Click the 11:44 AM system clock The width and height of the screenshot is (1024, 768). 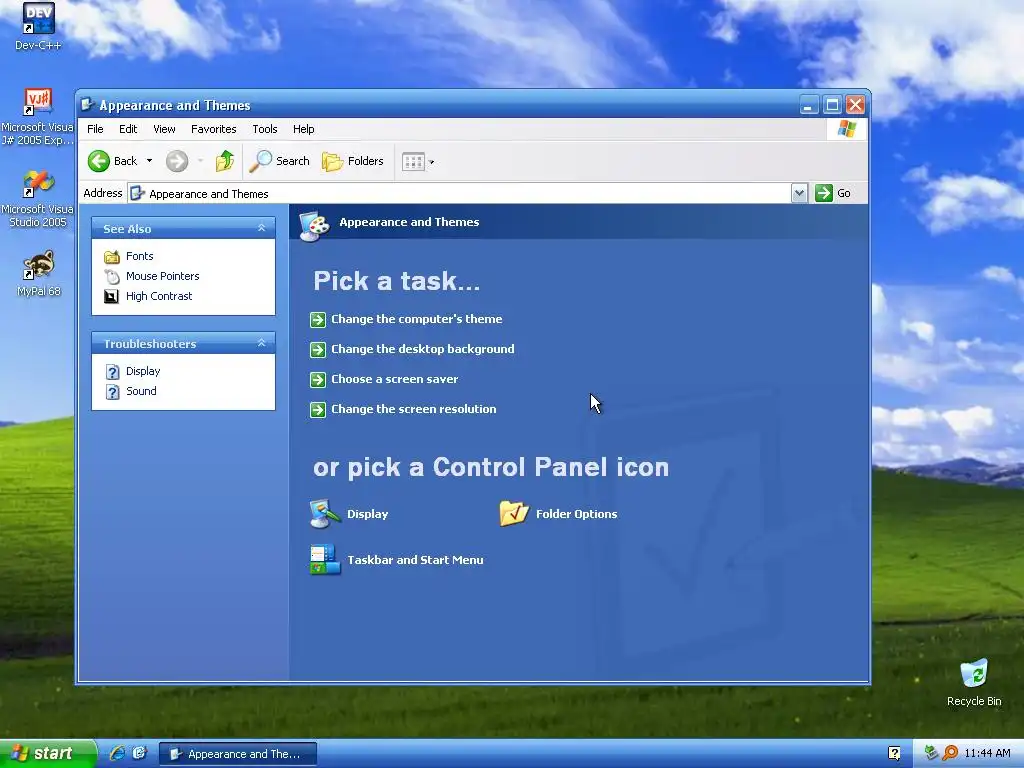coord(987,753)
